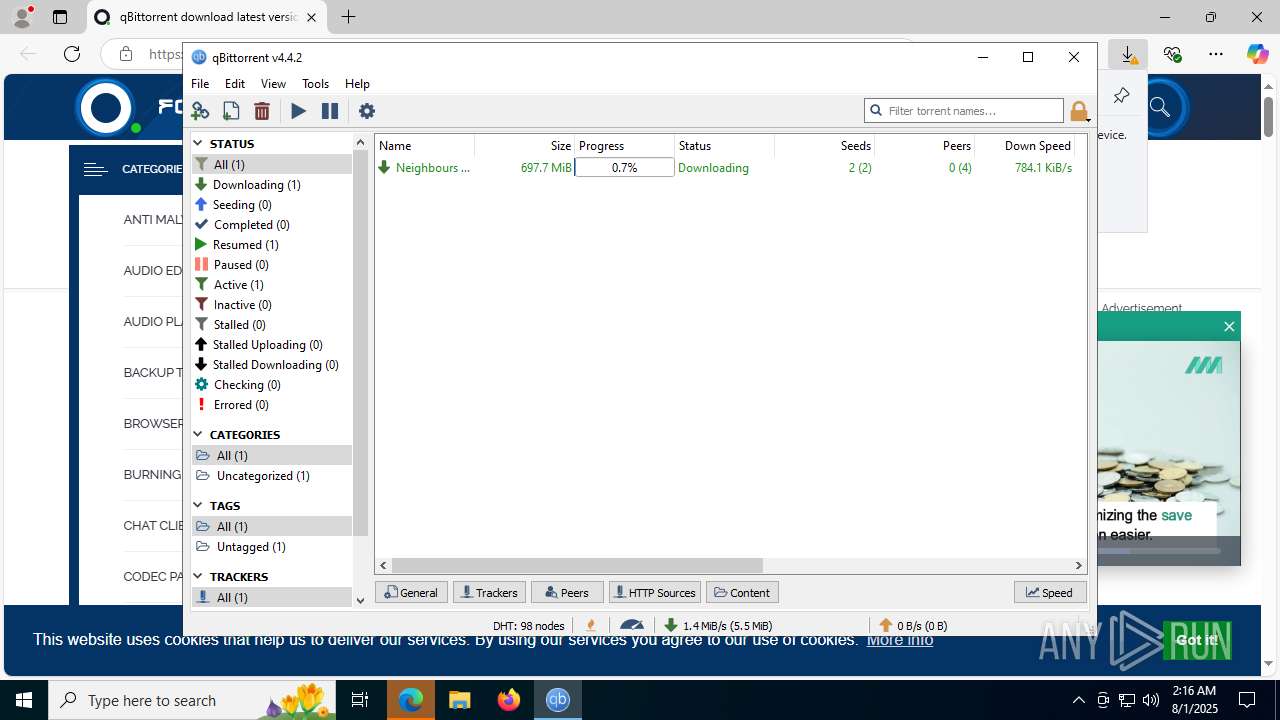Select the Uncategorized (1) category
1280x720 pixels.
coord(272,475)
